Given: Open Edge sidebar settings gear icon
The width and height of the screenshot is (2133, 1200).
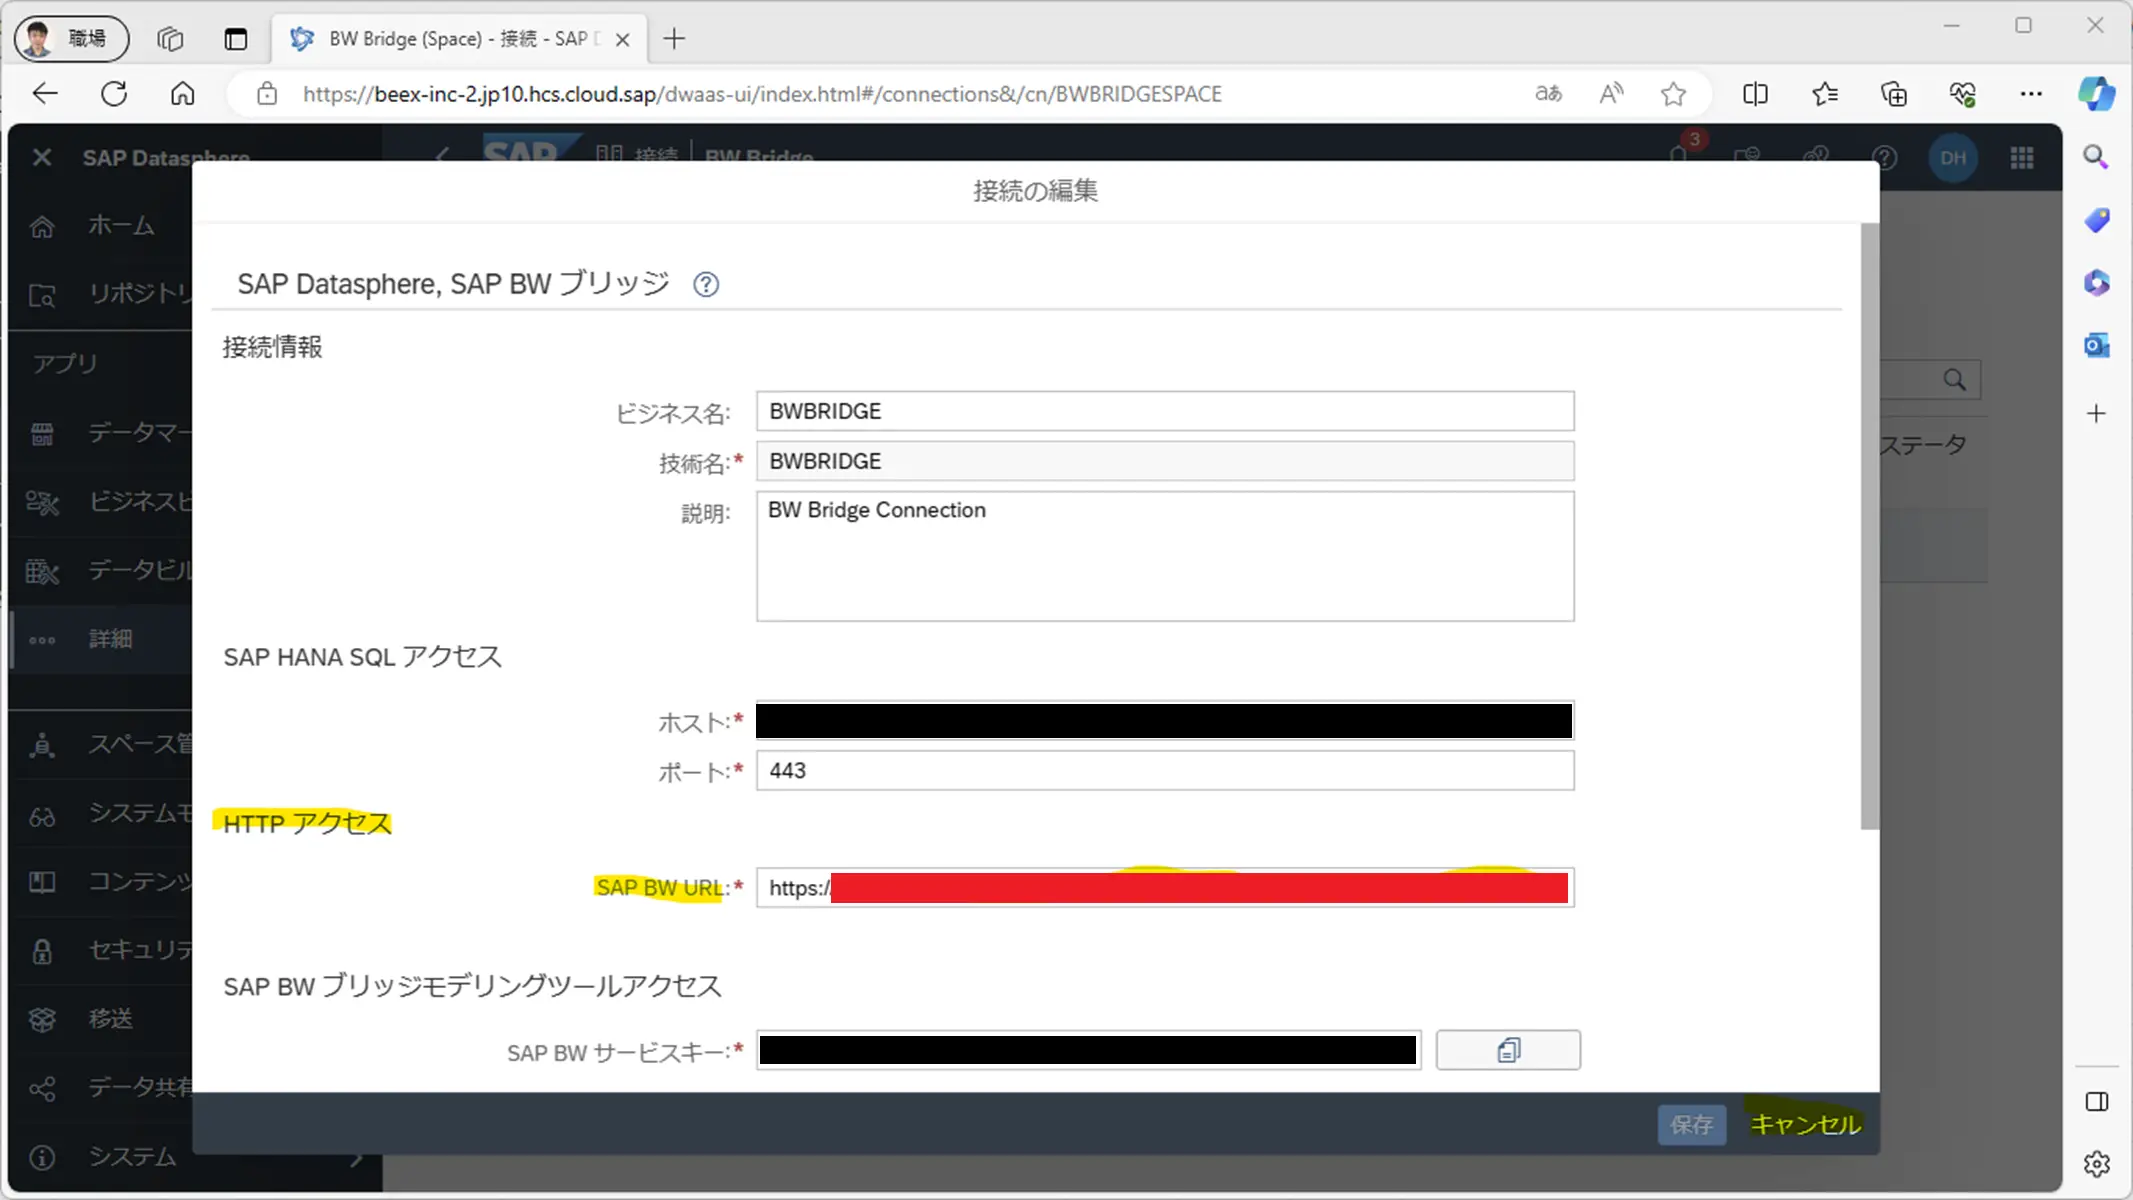Looking at the screenshot, I should pos(2096,1164).
